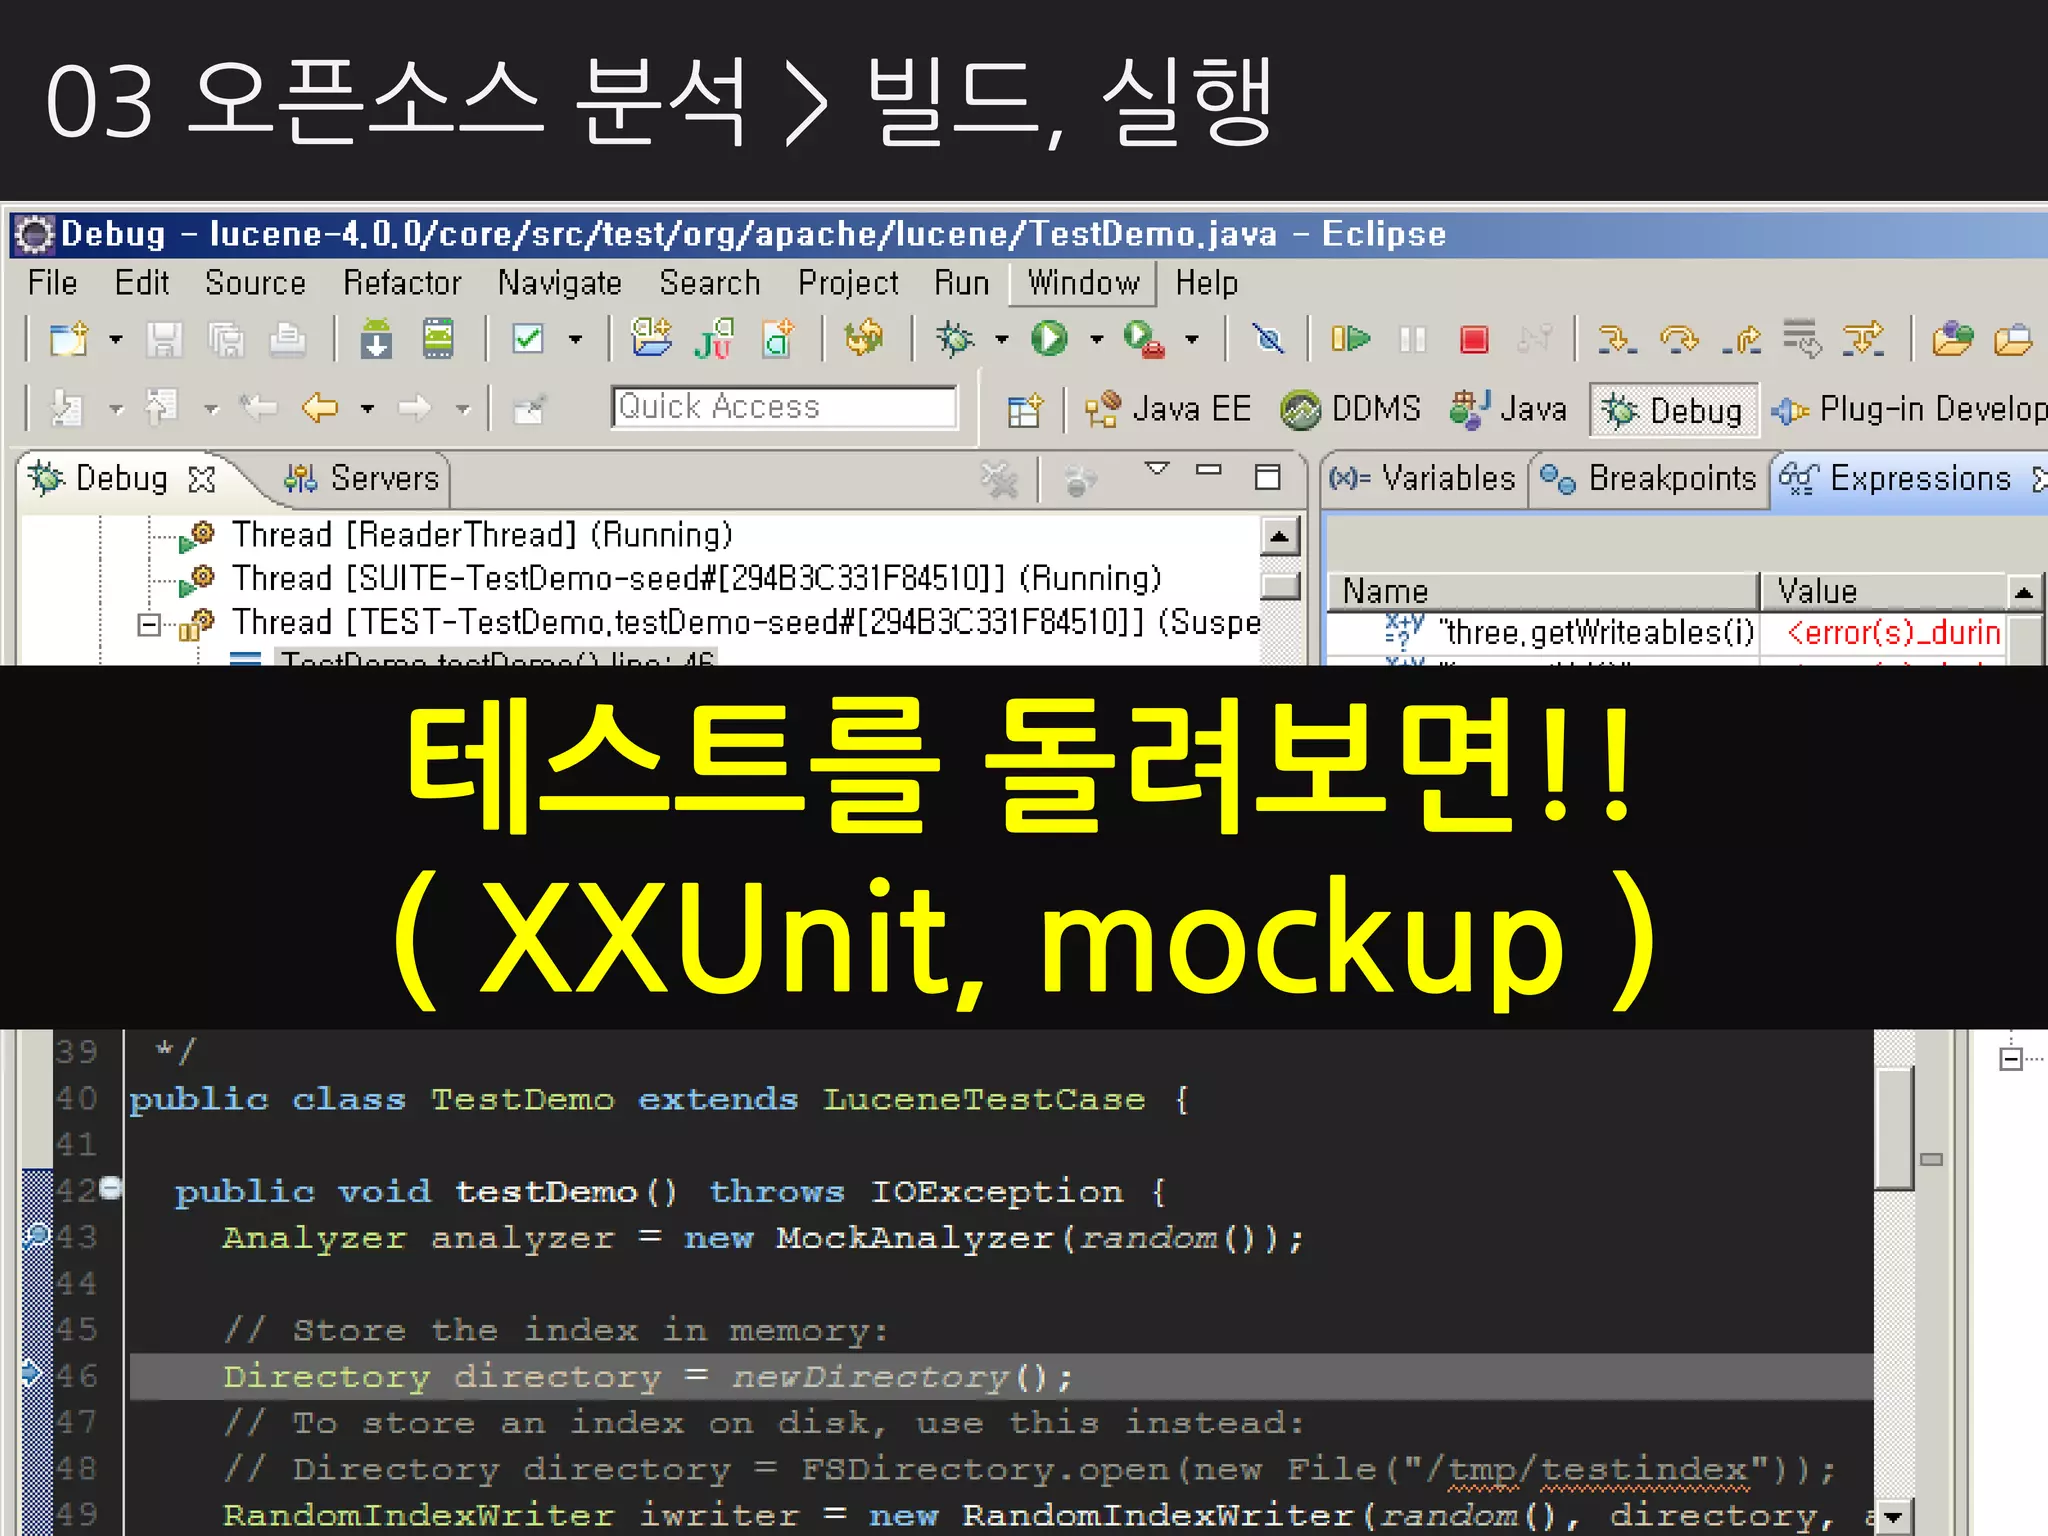The height and width of the screenshot is (1536, 2048).
Task: Click the Step Over icon
Action: point(1679,340)
